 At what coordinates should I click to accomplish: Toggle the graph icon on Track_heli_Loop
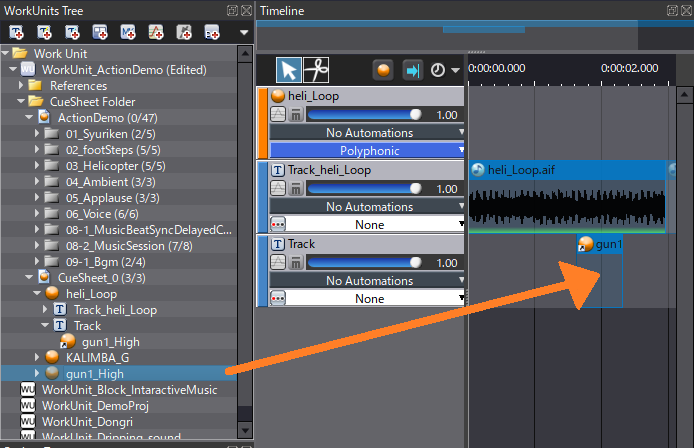pos(278,189)
